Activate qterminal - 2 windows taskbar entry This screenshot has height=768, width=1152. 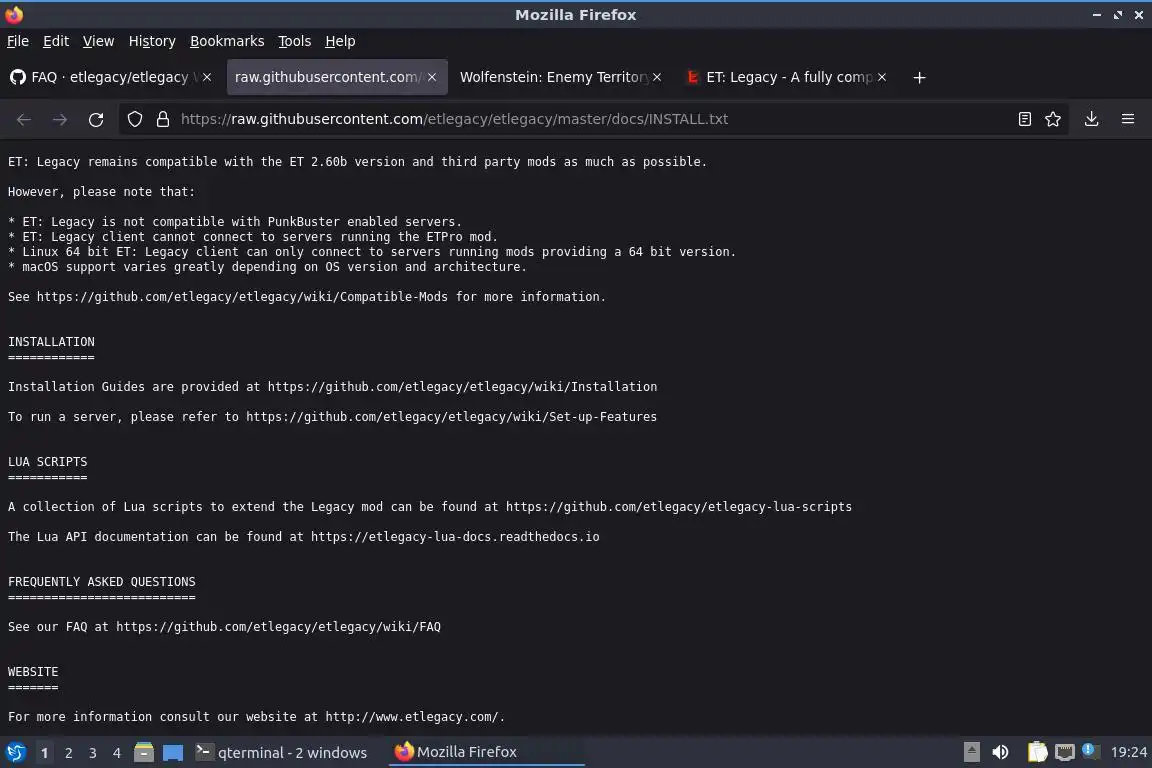[x=281, y=753]
